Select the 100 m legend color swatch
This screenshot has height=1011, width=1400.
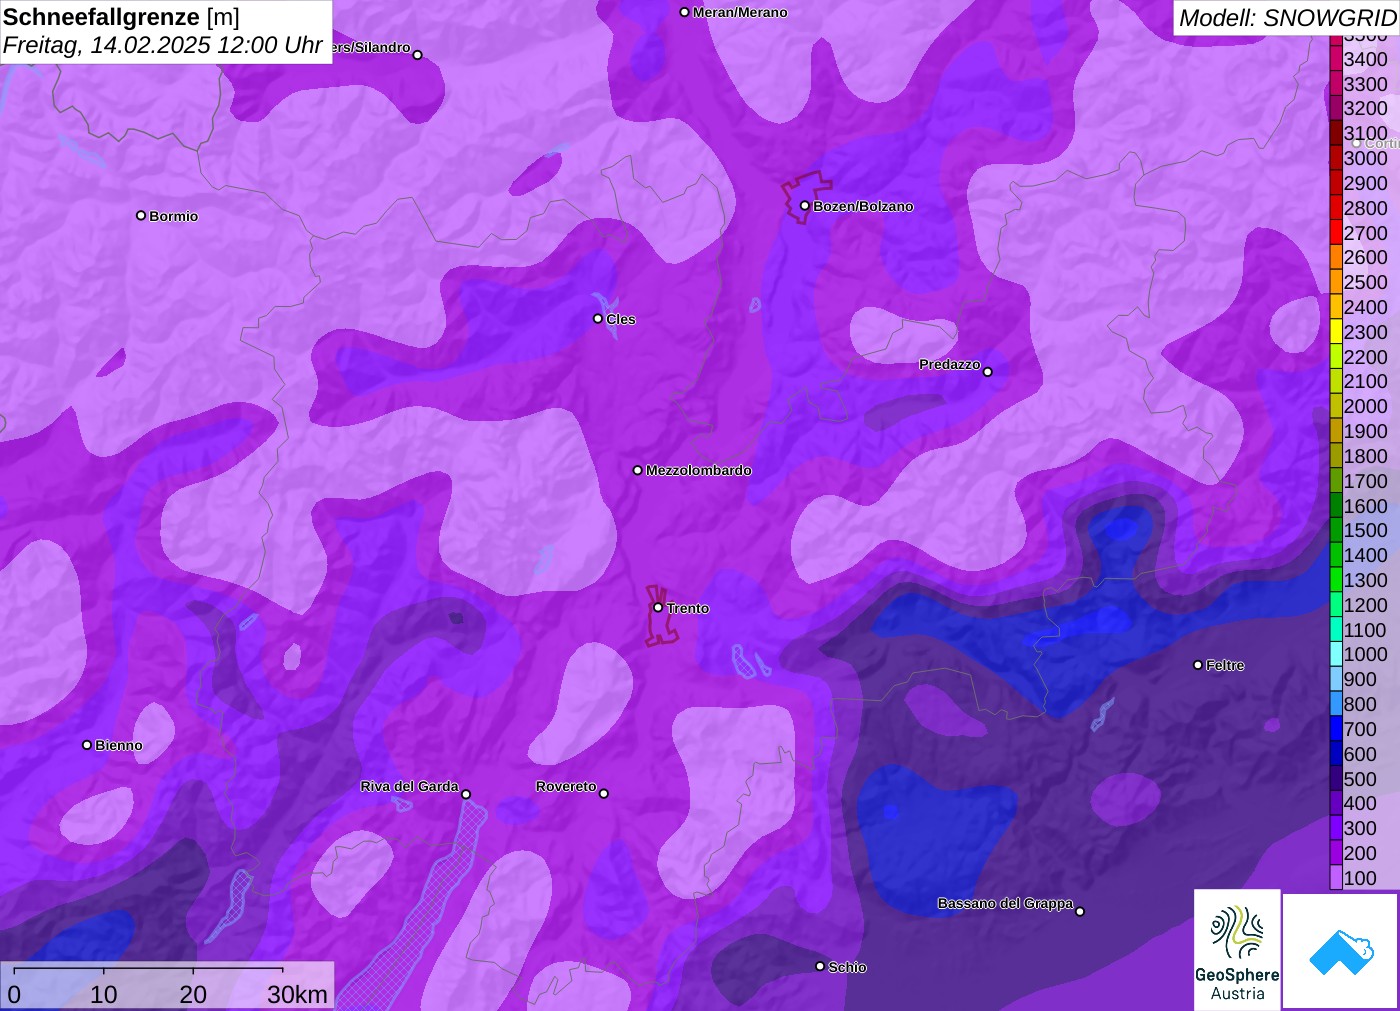click(1336, 878)
